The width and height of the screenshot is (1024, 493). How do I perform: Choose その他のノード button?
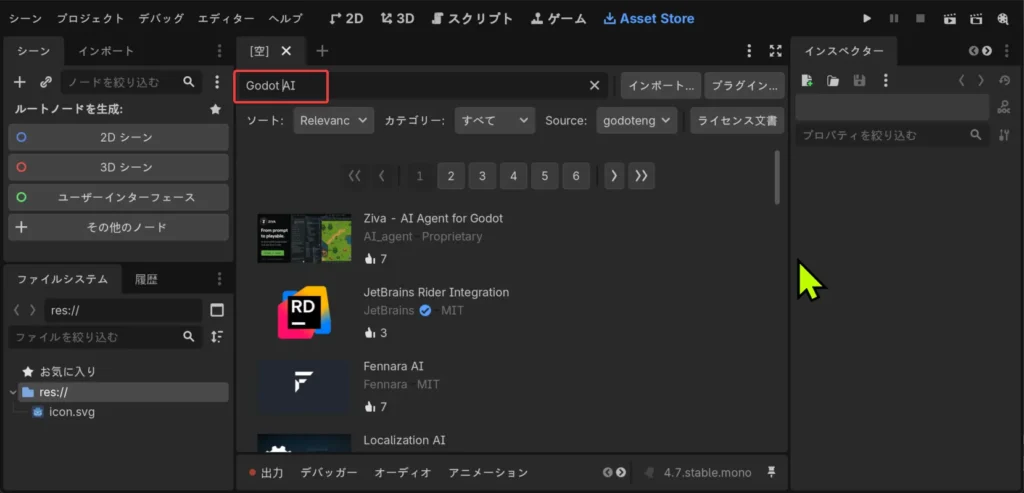coord(118,227)
